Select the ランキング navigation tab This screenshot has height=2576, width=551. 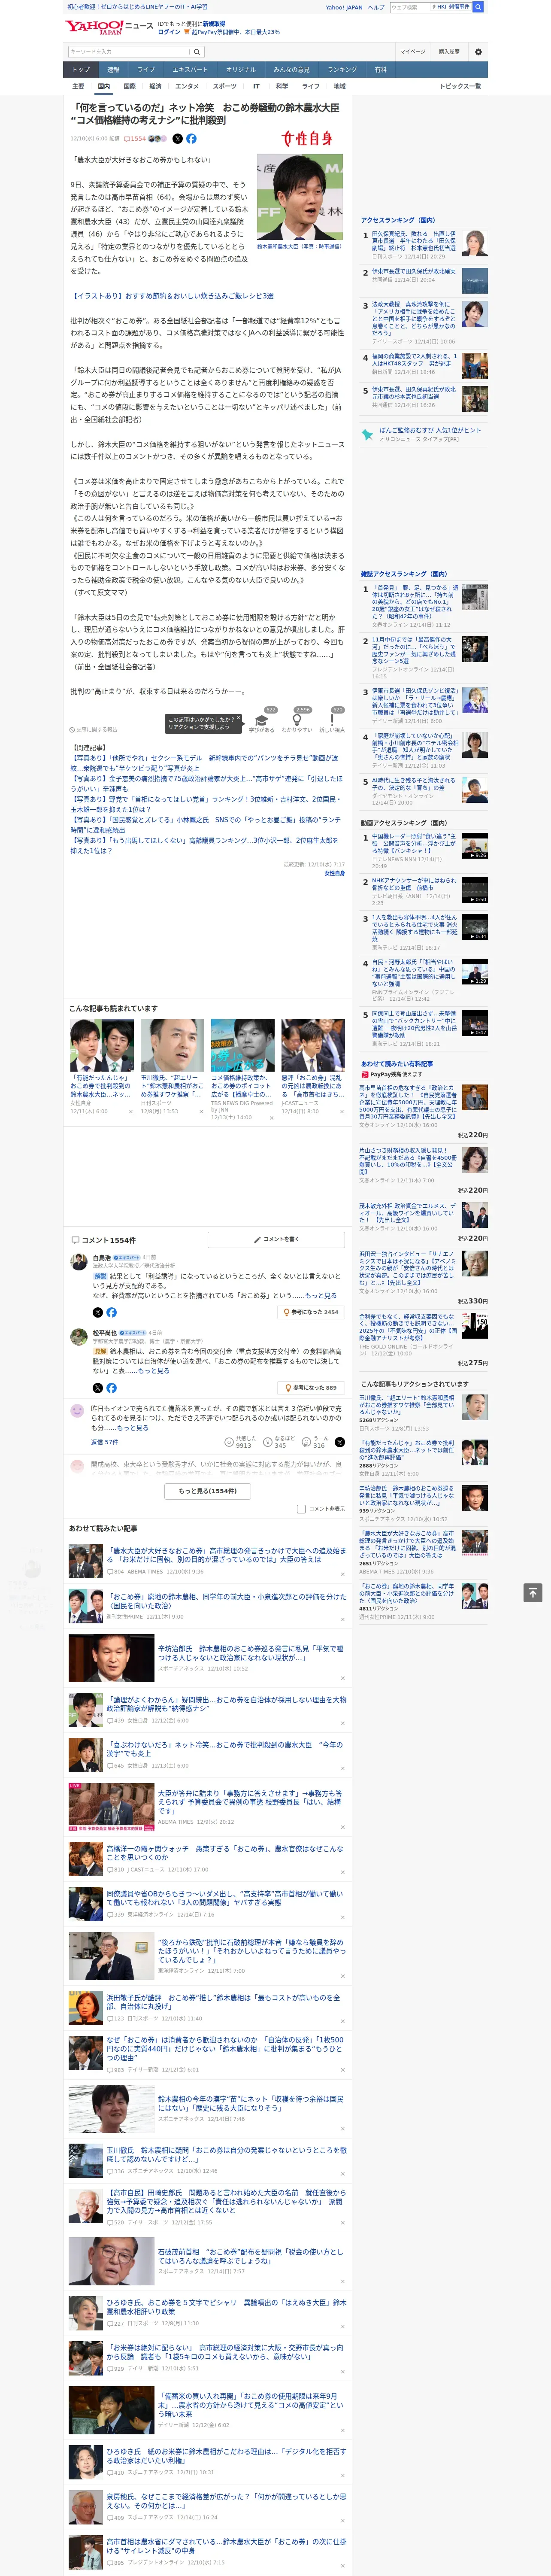(342, 70)
